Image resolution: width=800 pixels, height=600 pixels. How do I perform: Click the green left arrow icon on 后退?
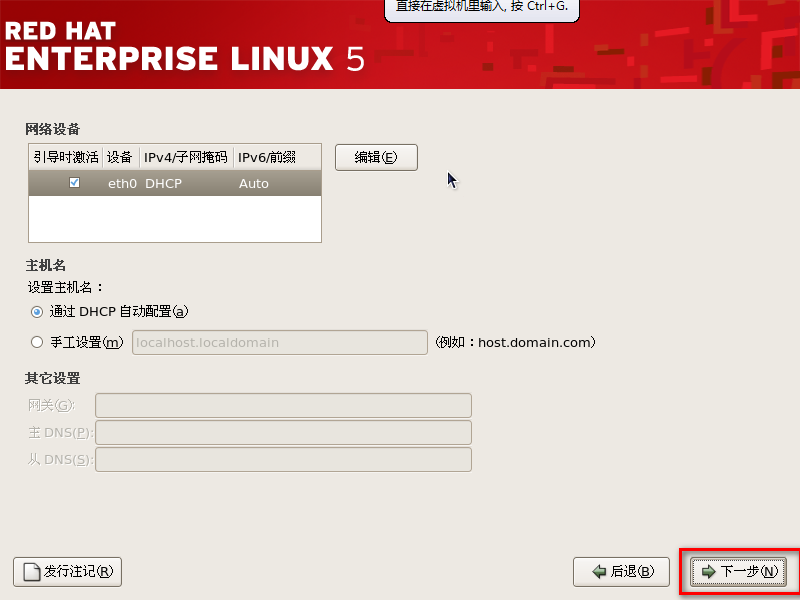(599, 572)
